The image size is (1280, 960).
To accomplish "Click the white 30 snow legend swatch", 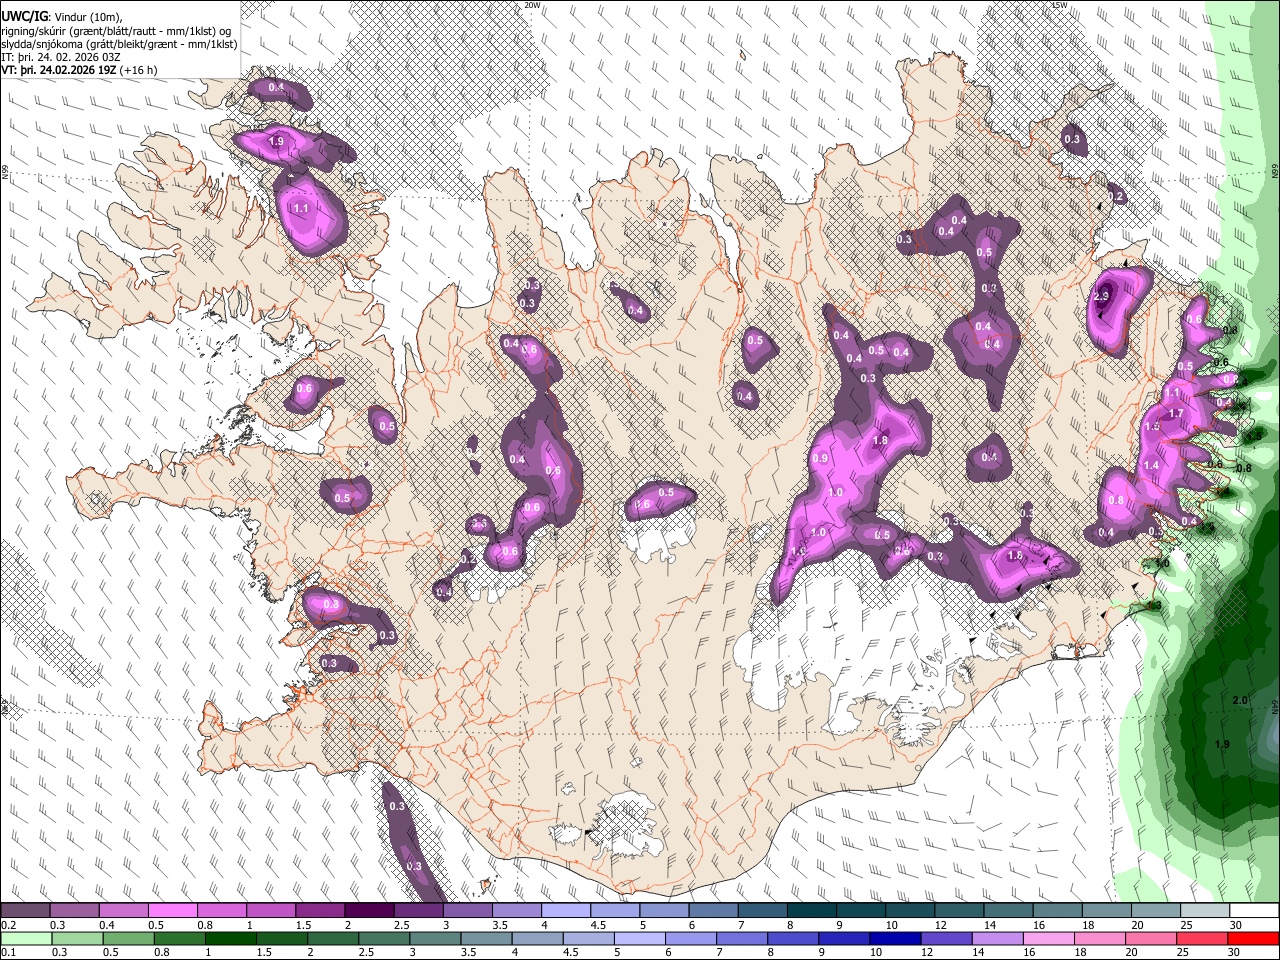I will [x=1253, y=911].
